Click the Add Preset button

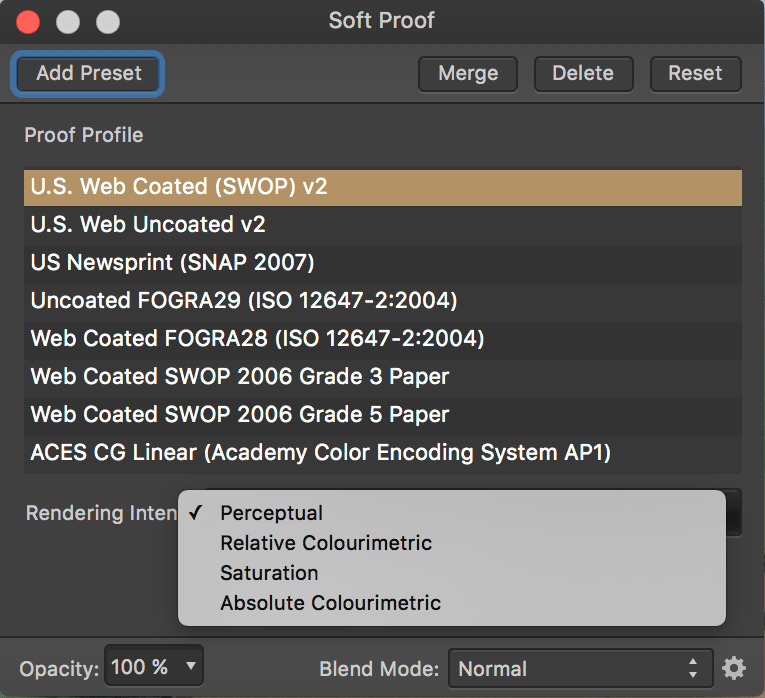coord(89,73)
